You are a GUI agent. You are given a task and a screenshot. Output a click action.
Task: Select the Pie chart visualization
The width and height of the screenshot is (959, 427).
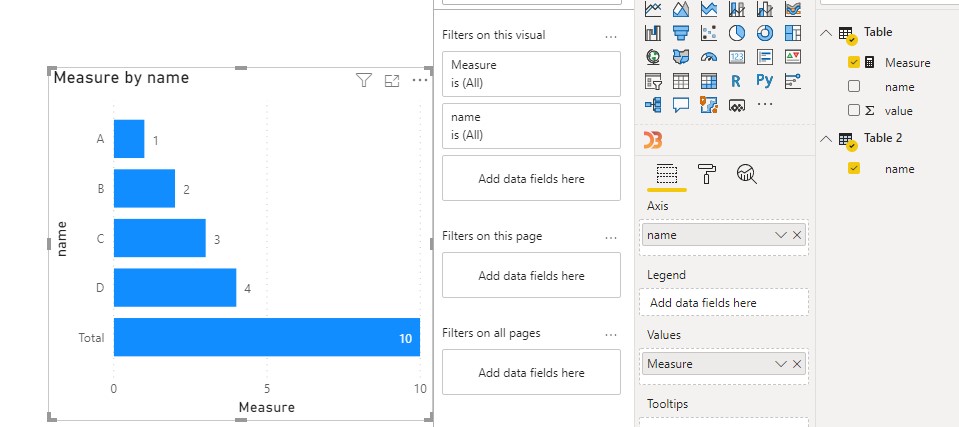pyautogui.click(x=737, y=32)
